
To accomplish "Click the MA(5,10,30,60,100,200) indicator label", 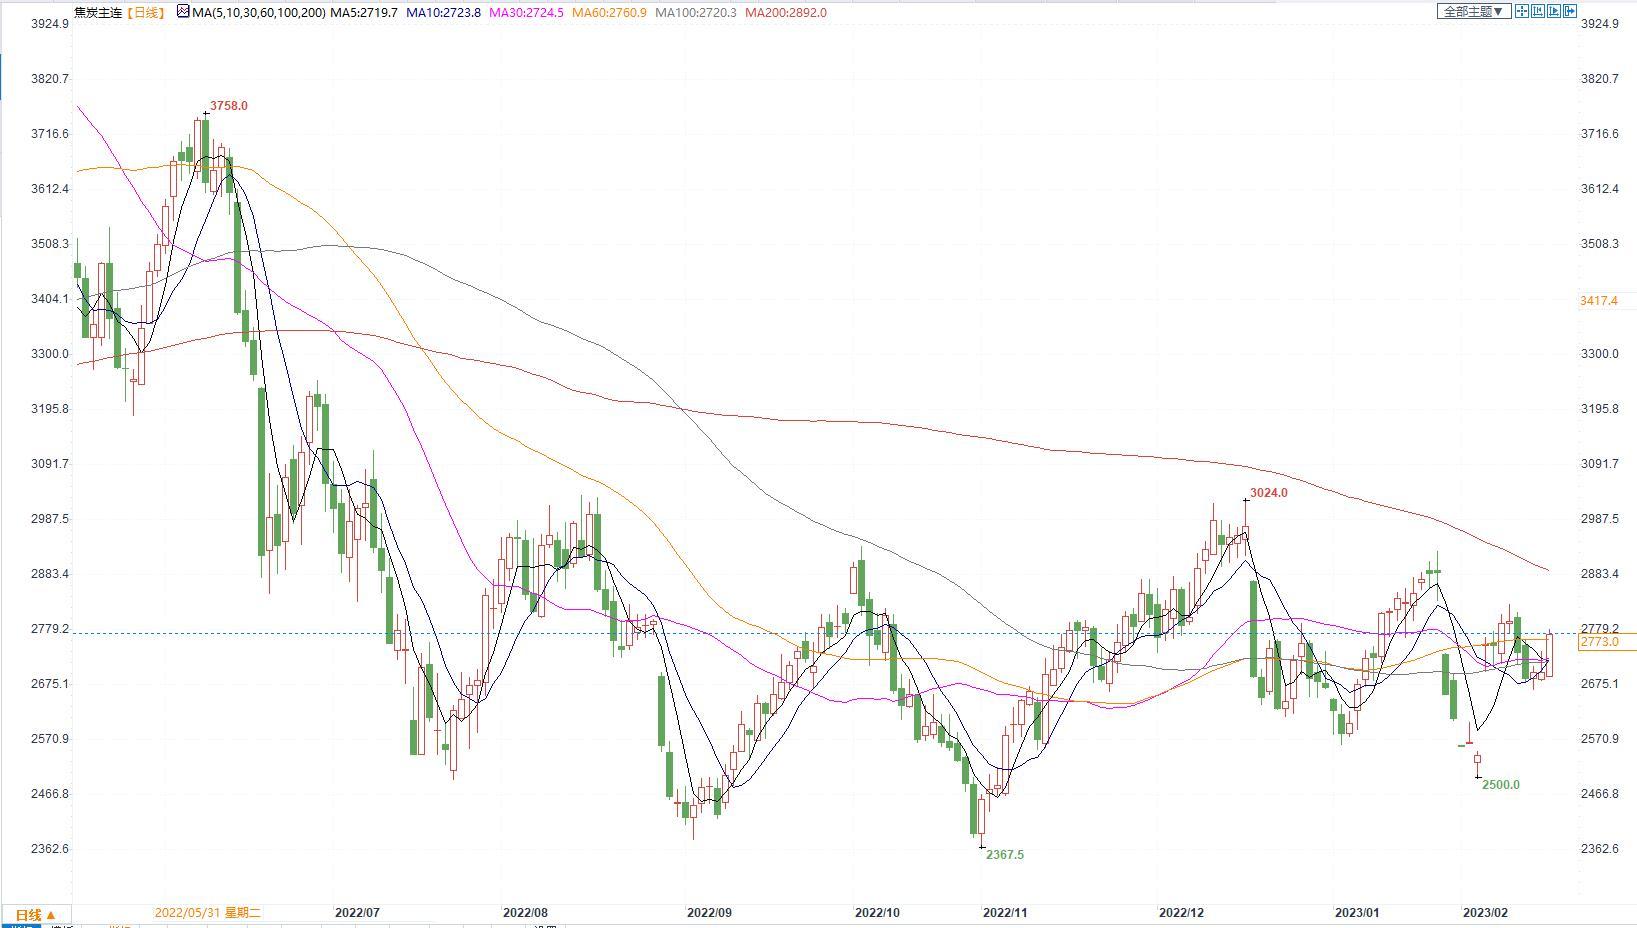I will [258, 13].
